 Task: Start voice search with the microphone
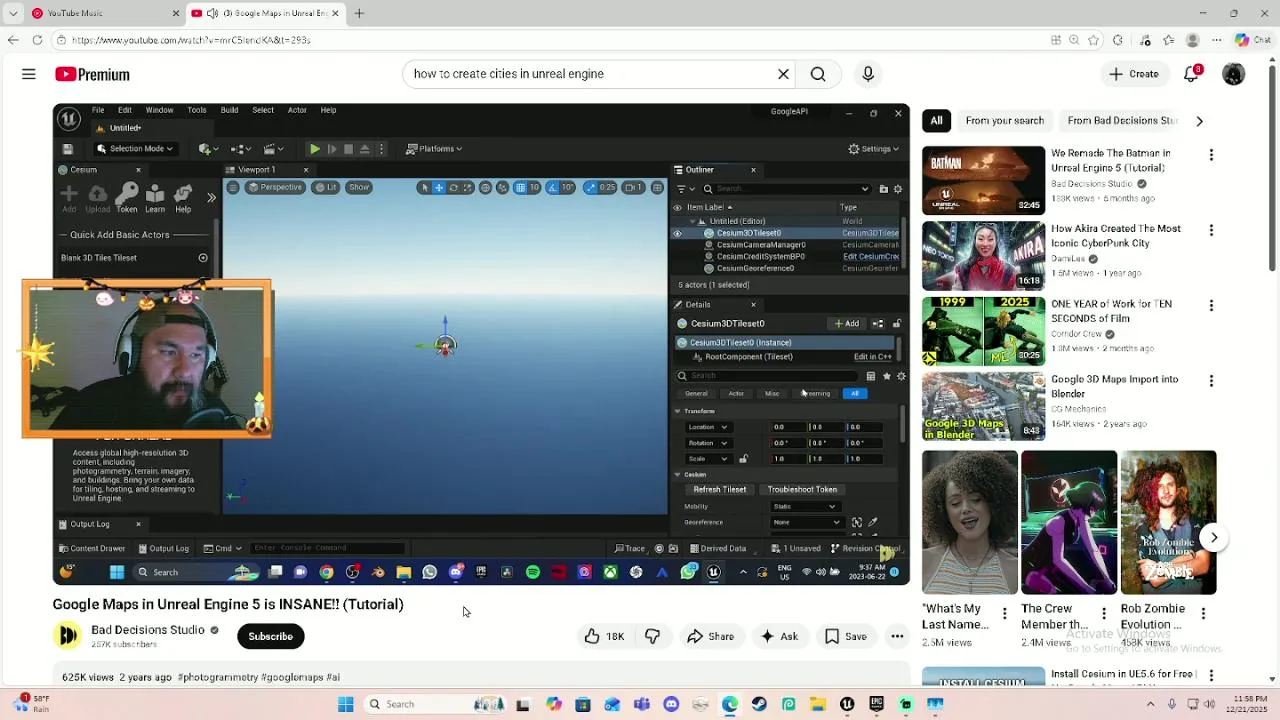[x=868, y=74]
